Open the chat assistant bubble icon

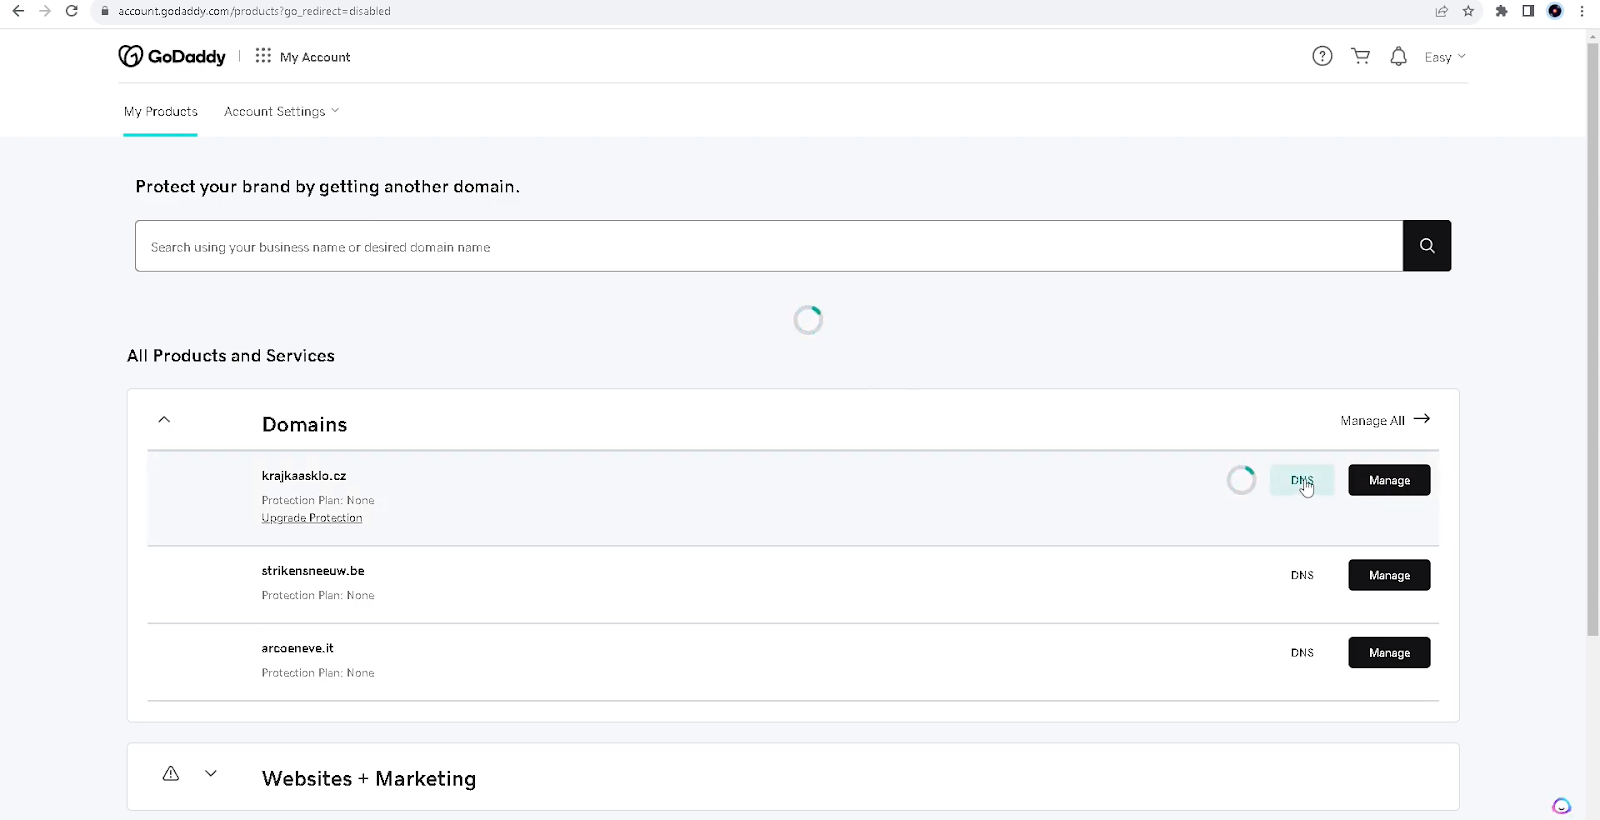pyautogui.click(x=1561, y=806)
